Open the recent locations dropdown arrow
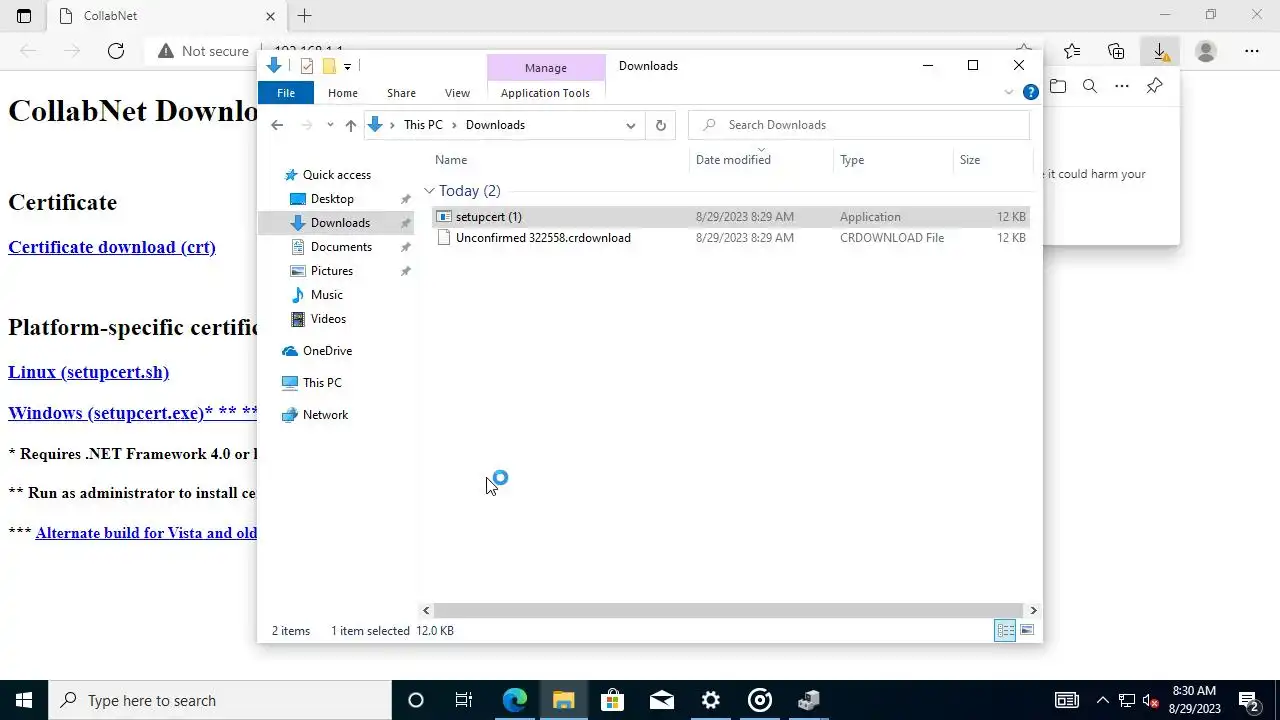This screenshot has height=720, width=1280. point(330,125)
